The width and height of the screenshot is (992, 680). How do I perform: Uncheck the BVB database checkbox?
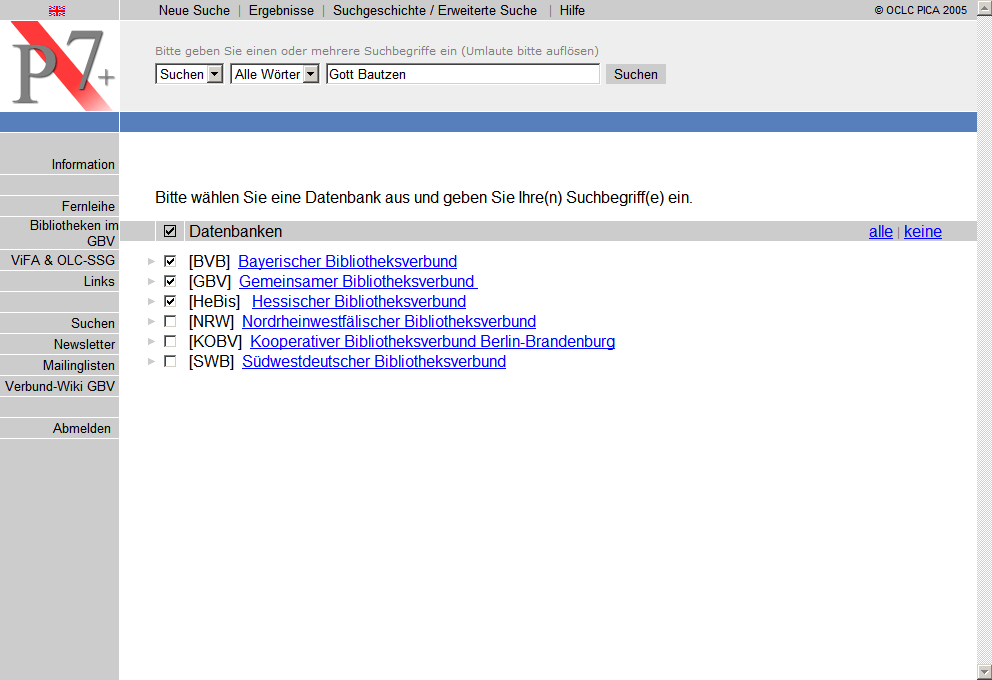coord(170,262)
